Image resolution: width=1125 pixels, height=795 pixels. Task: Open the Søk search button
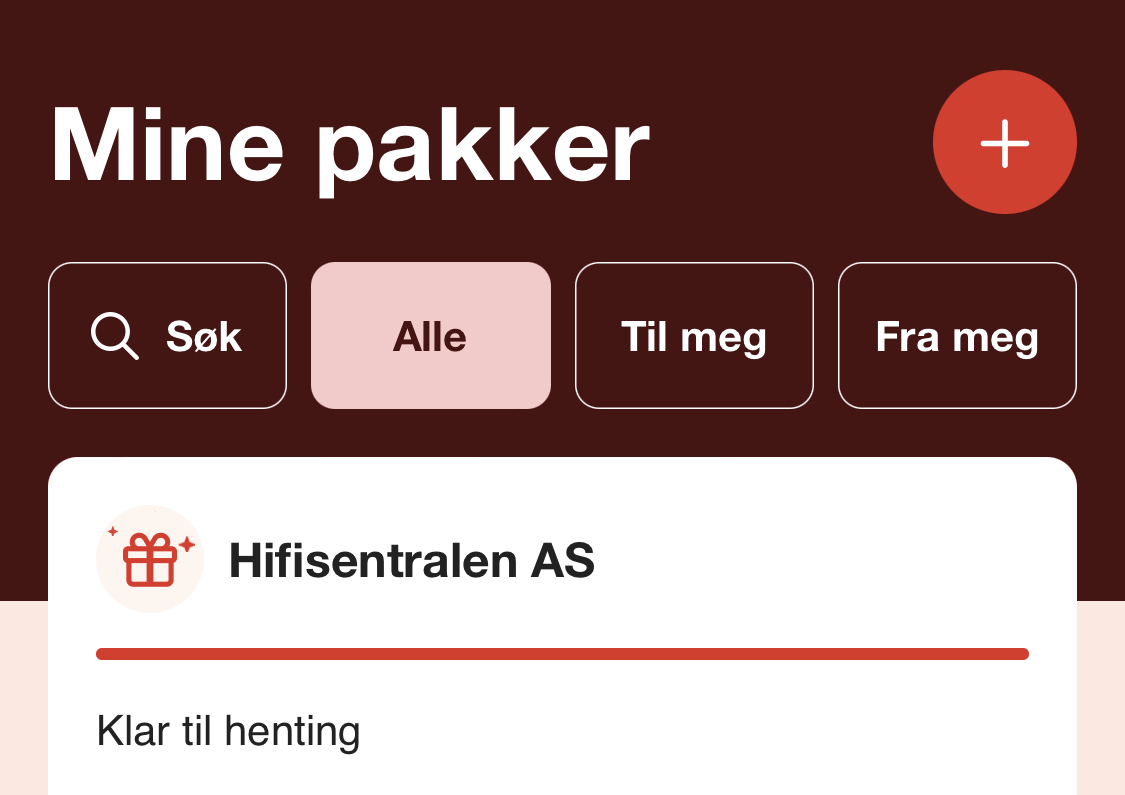[167, 336]
